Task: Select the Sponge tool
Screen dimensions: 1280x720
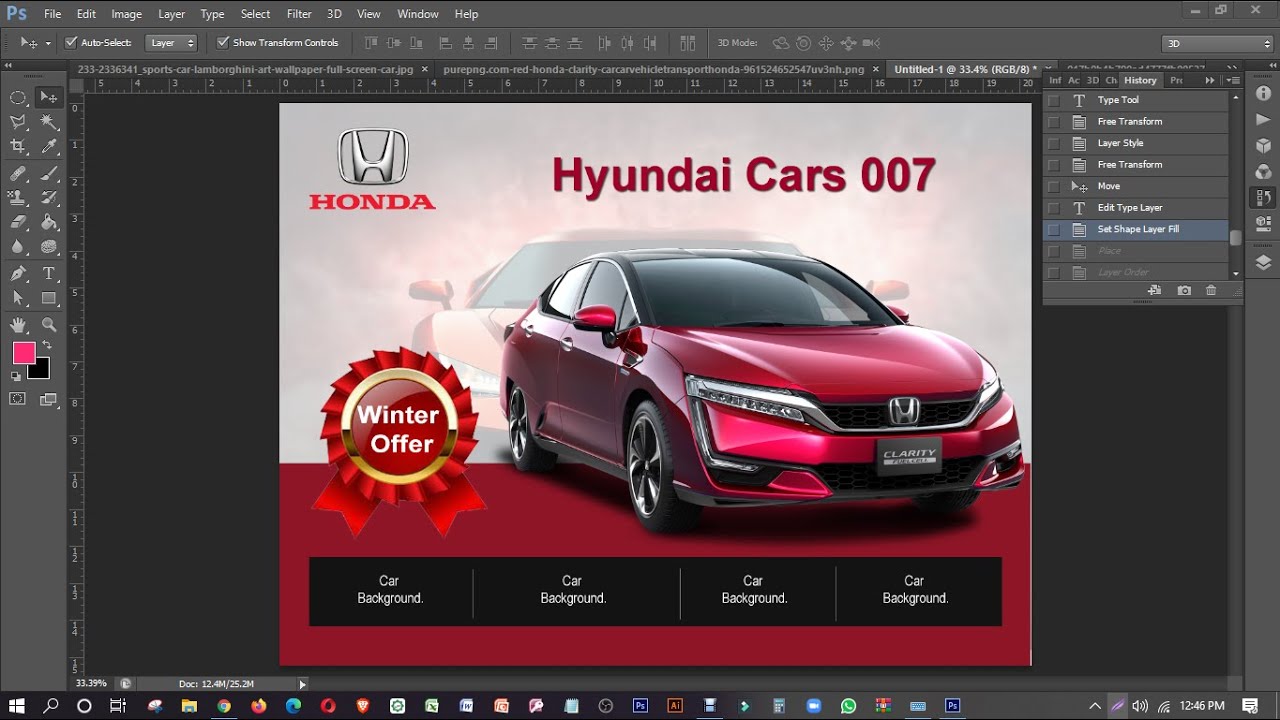Action: coord(48,246)
